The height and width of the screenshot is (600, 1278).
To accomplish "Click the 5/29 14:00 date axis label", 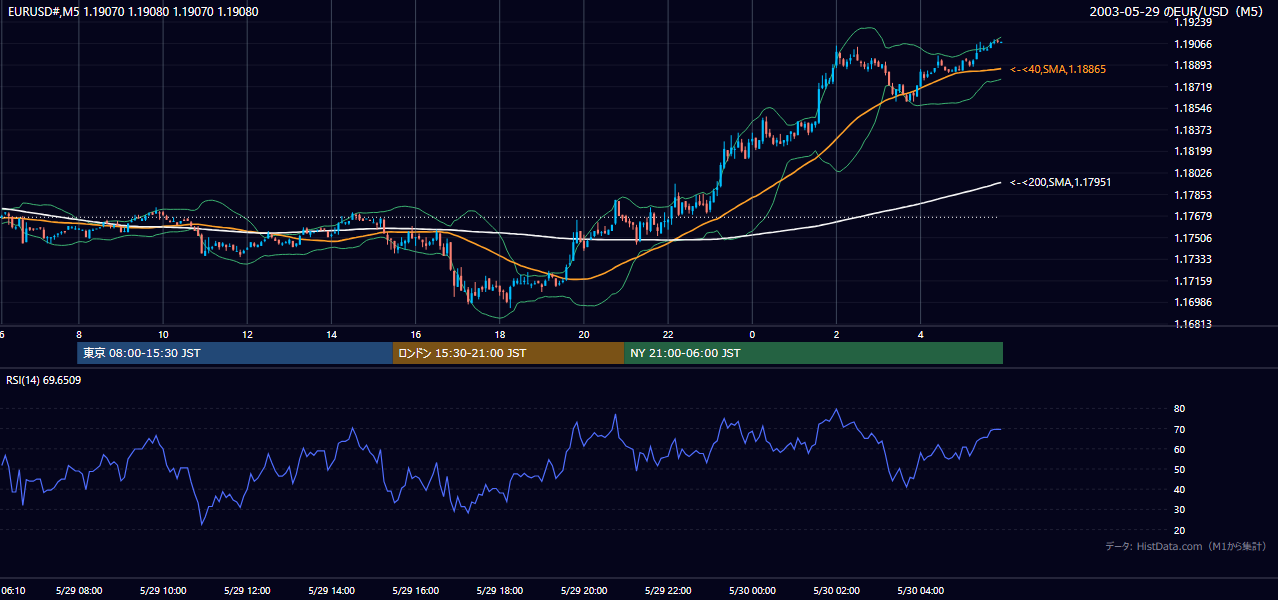I will point(331,591).
